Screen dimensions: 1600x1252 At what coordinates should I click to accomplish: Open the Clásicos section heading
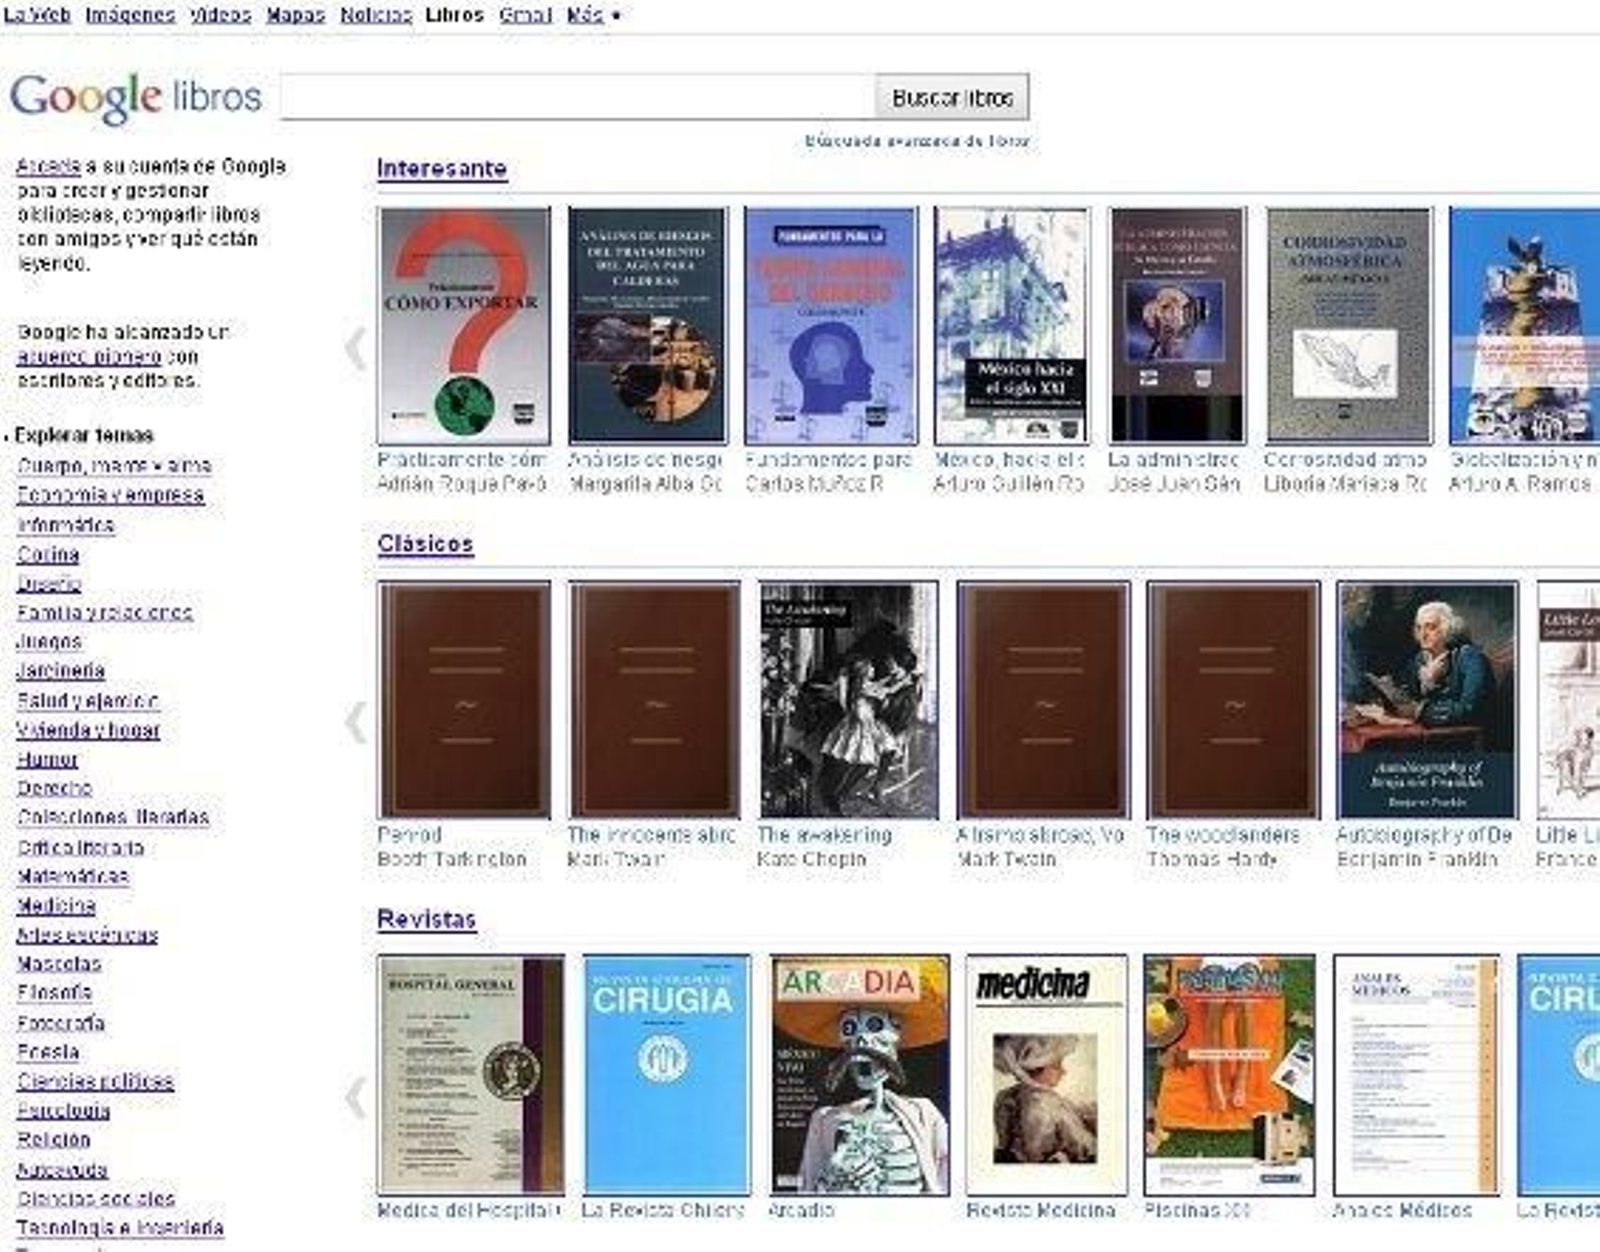click(424, 544)
